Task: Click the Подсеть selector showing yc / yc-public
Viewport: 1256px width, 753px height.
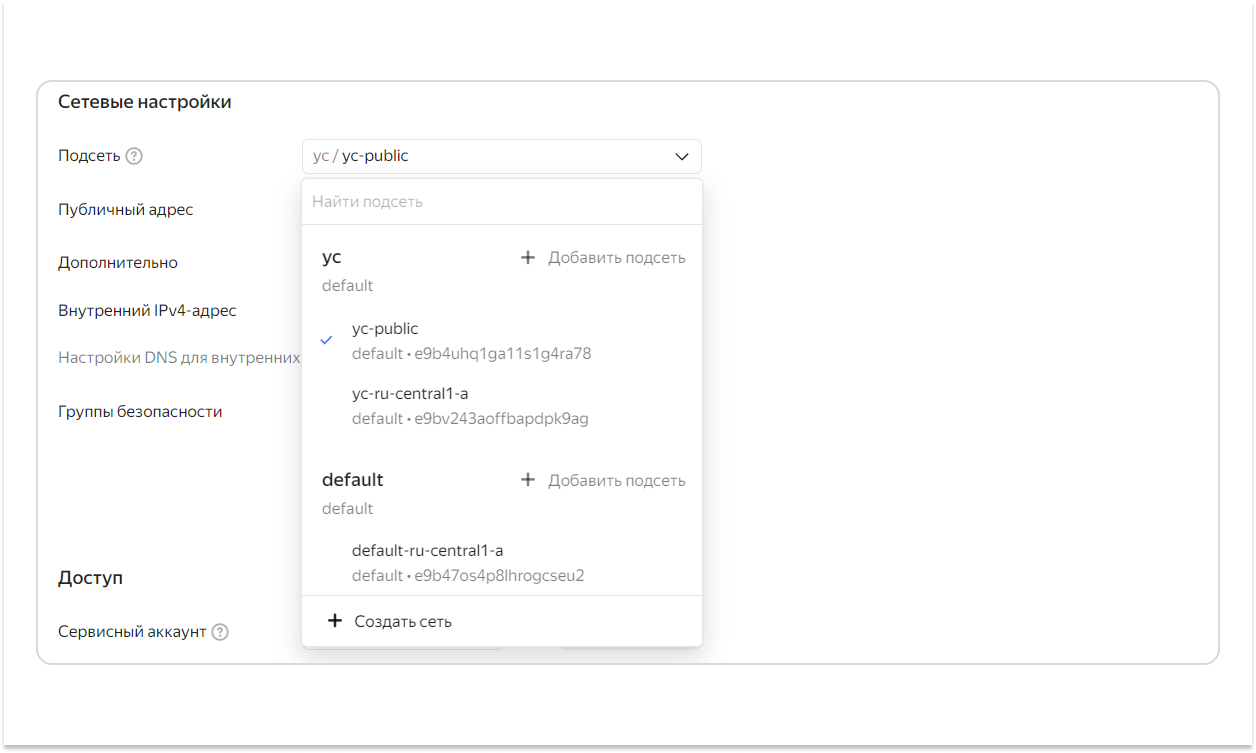Action: point(490,156)
